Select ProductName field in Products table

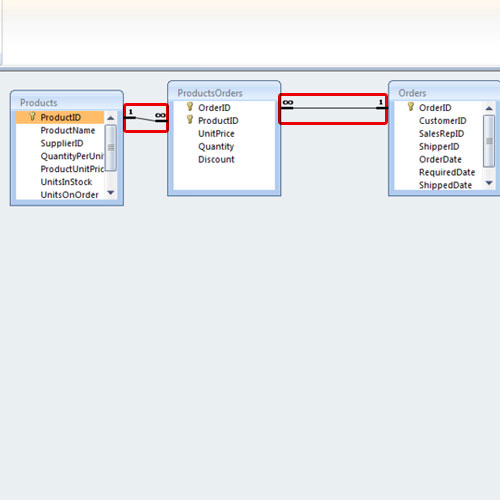[68, 130]
